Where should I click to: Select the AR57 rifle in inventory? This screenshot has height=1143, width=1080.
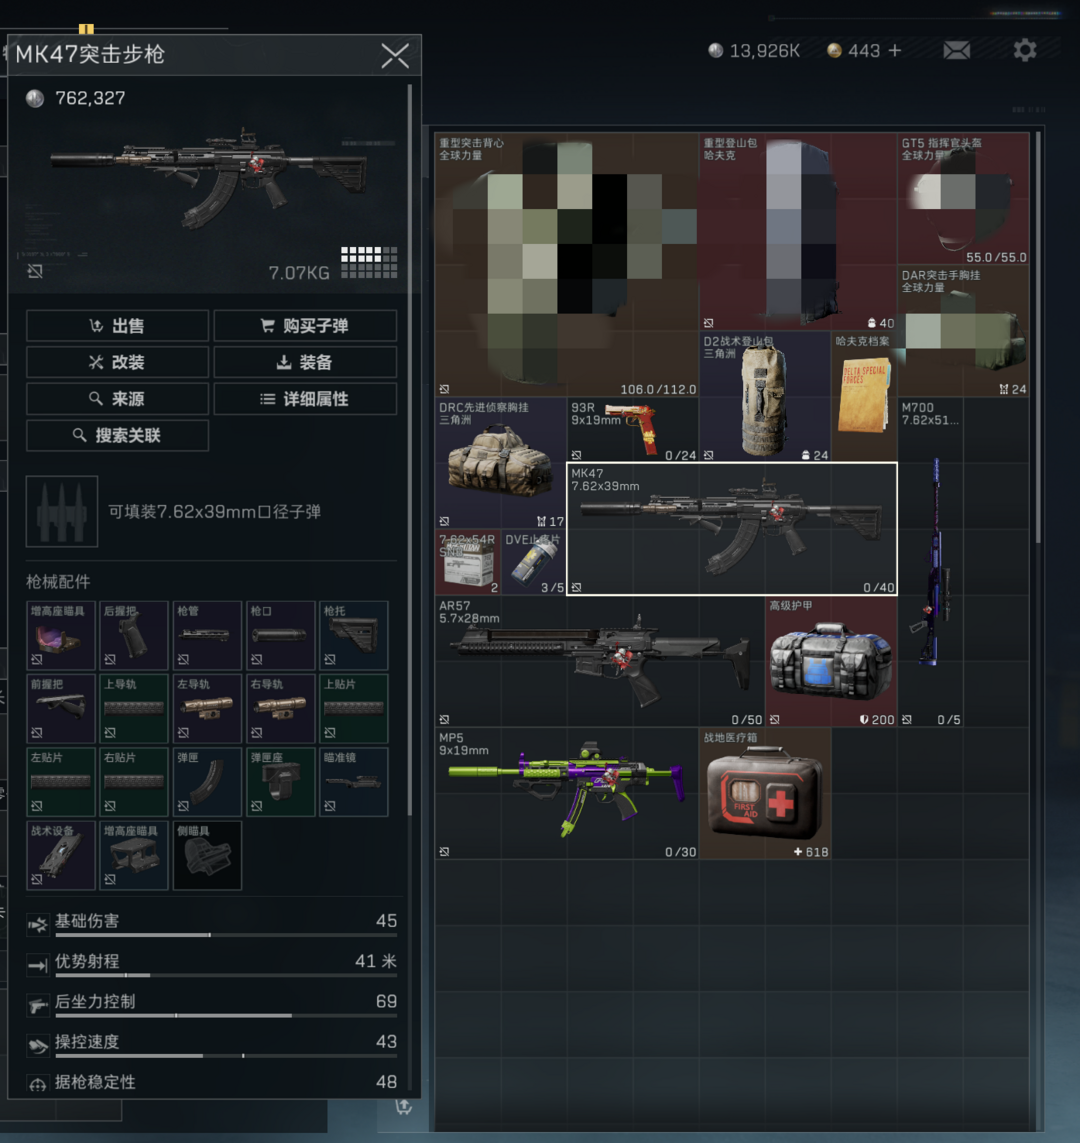(x=600, y=661)
